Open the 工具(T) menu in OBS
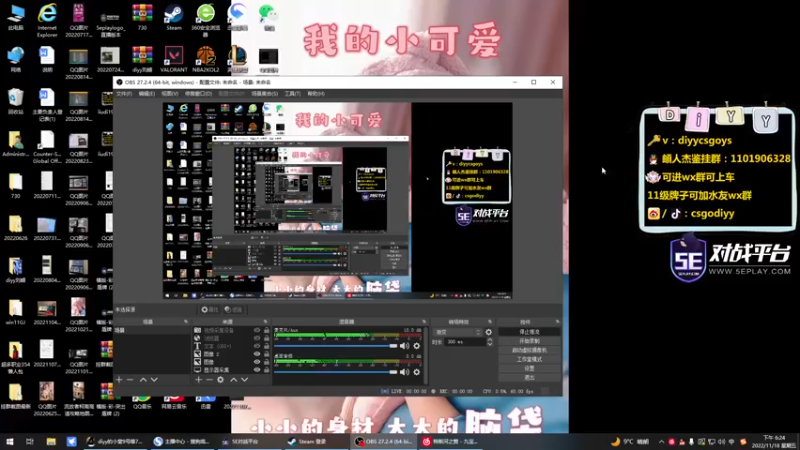800x450 pixels. click(292, 94)
